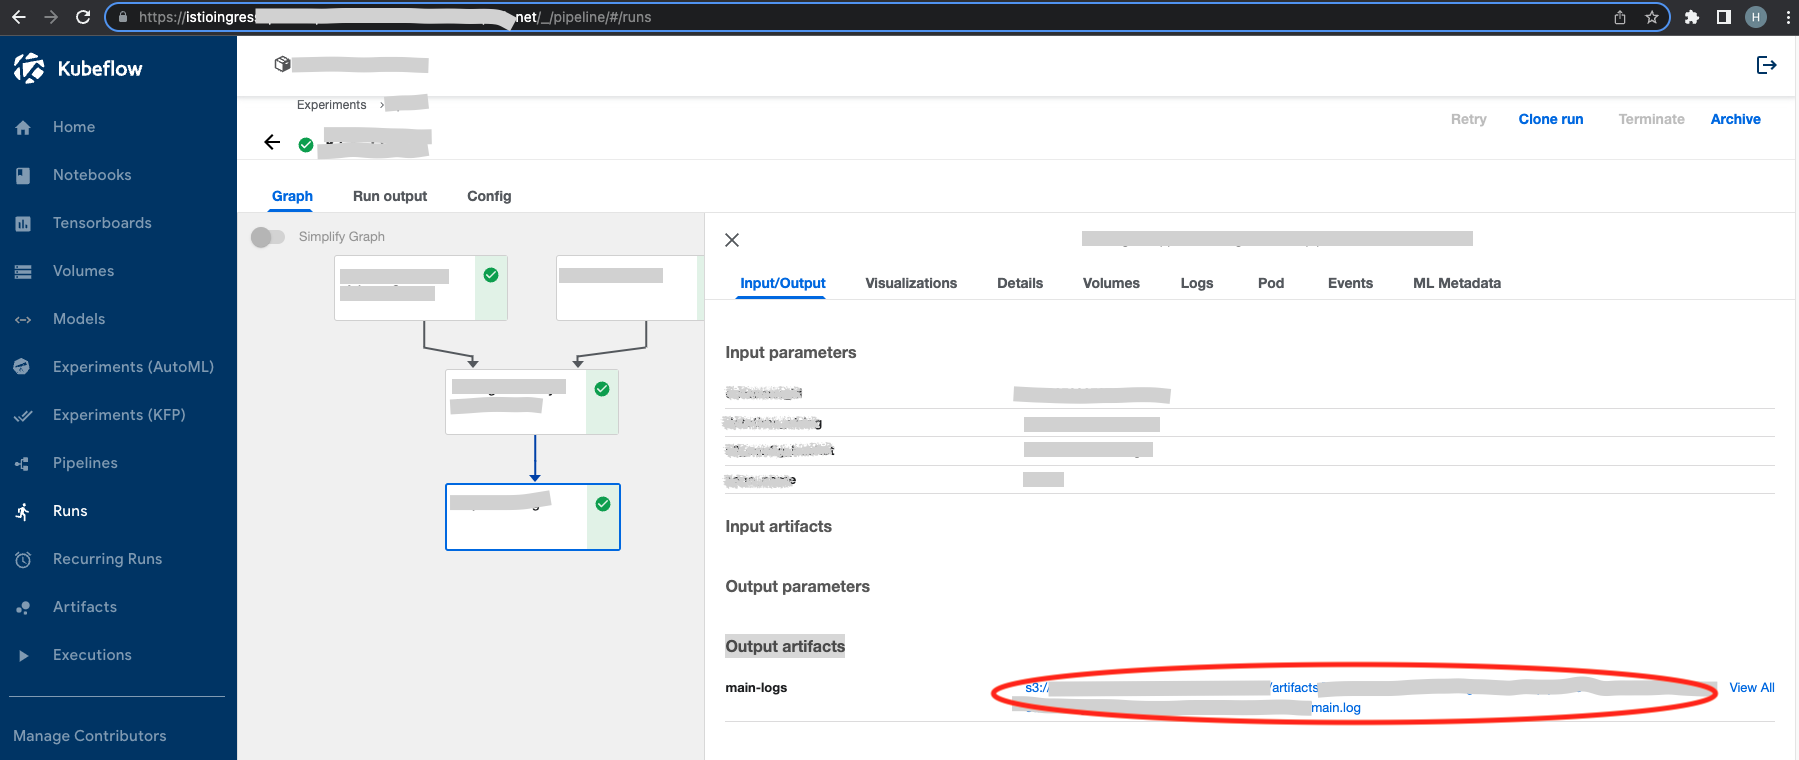Click the logout icon at top right
Screen dimensions: 1799x760
tap(1766, 65)
